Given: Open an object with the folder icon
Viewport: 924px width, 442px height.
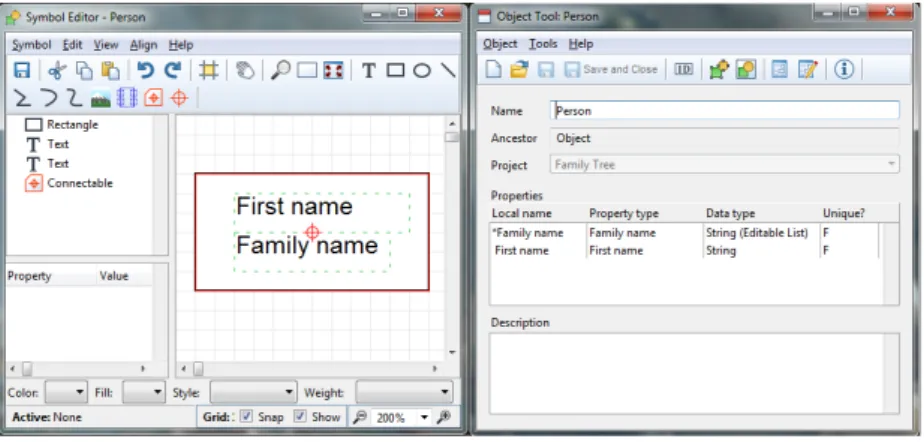Looking at the screenshot, I should click(519, 70).
